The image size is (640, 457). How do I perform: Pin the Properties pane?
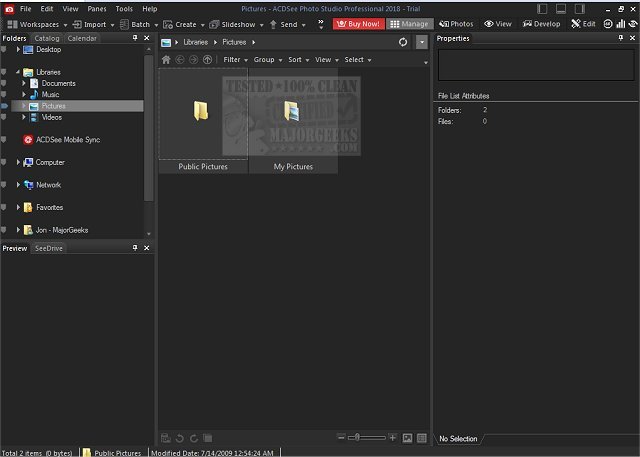coord(620,38)
